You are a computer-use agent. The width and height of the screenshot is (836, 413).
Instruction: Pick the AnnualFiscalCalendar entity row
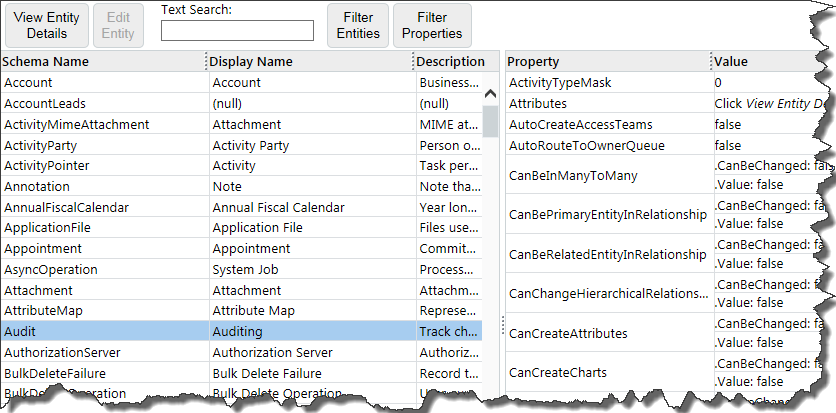coord(100,207)
